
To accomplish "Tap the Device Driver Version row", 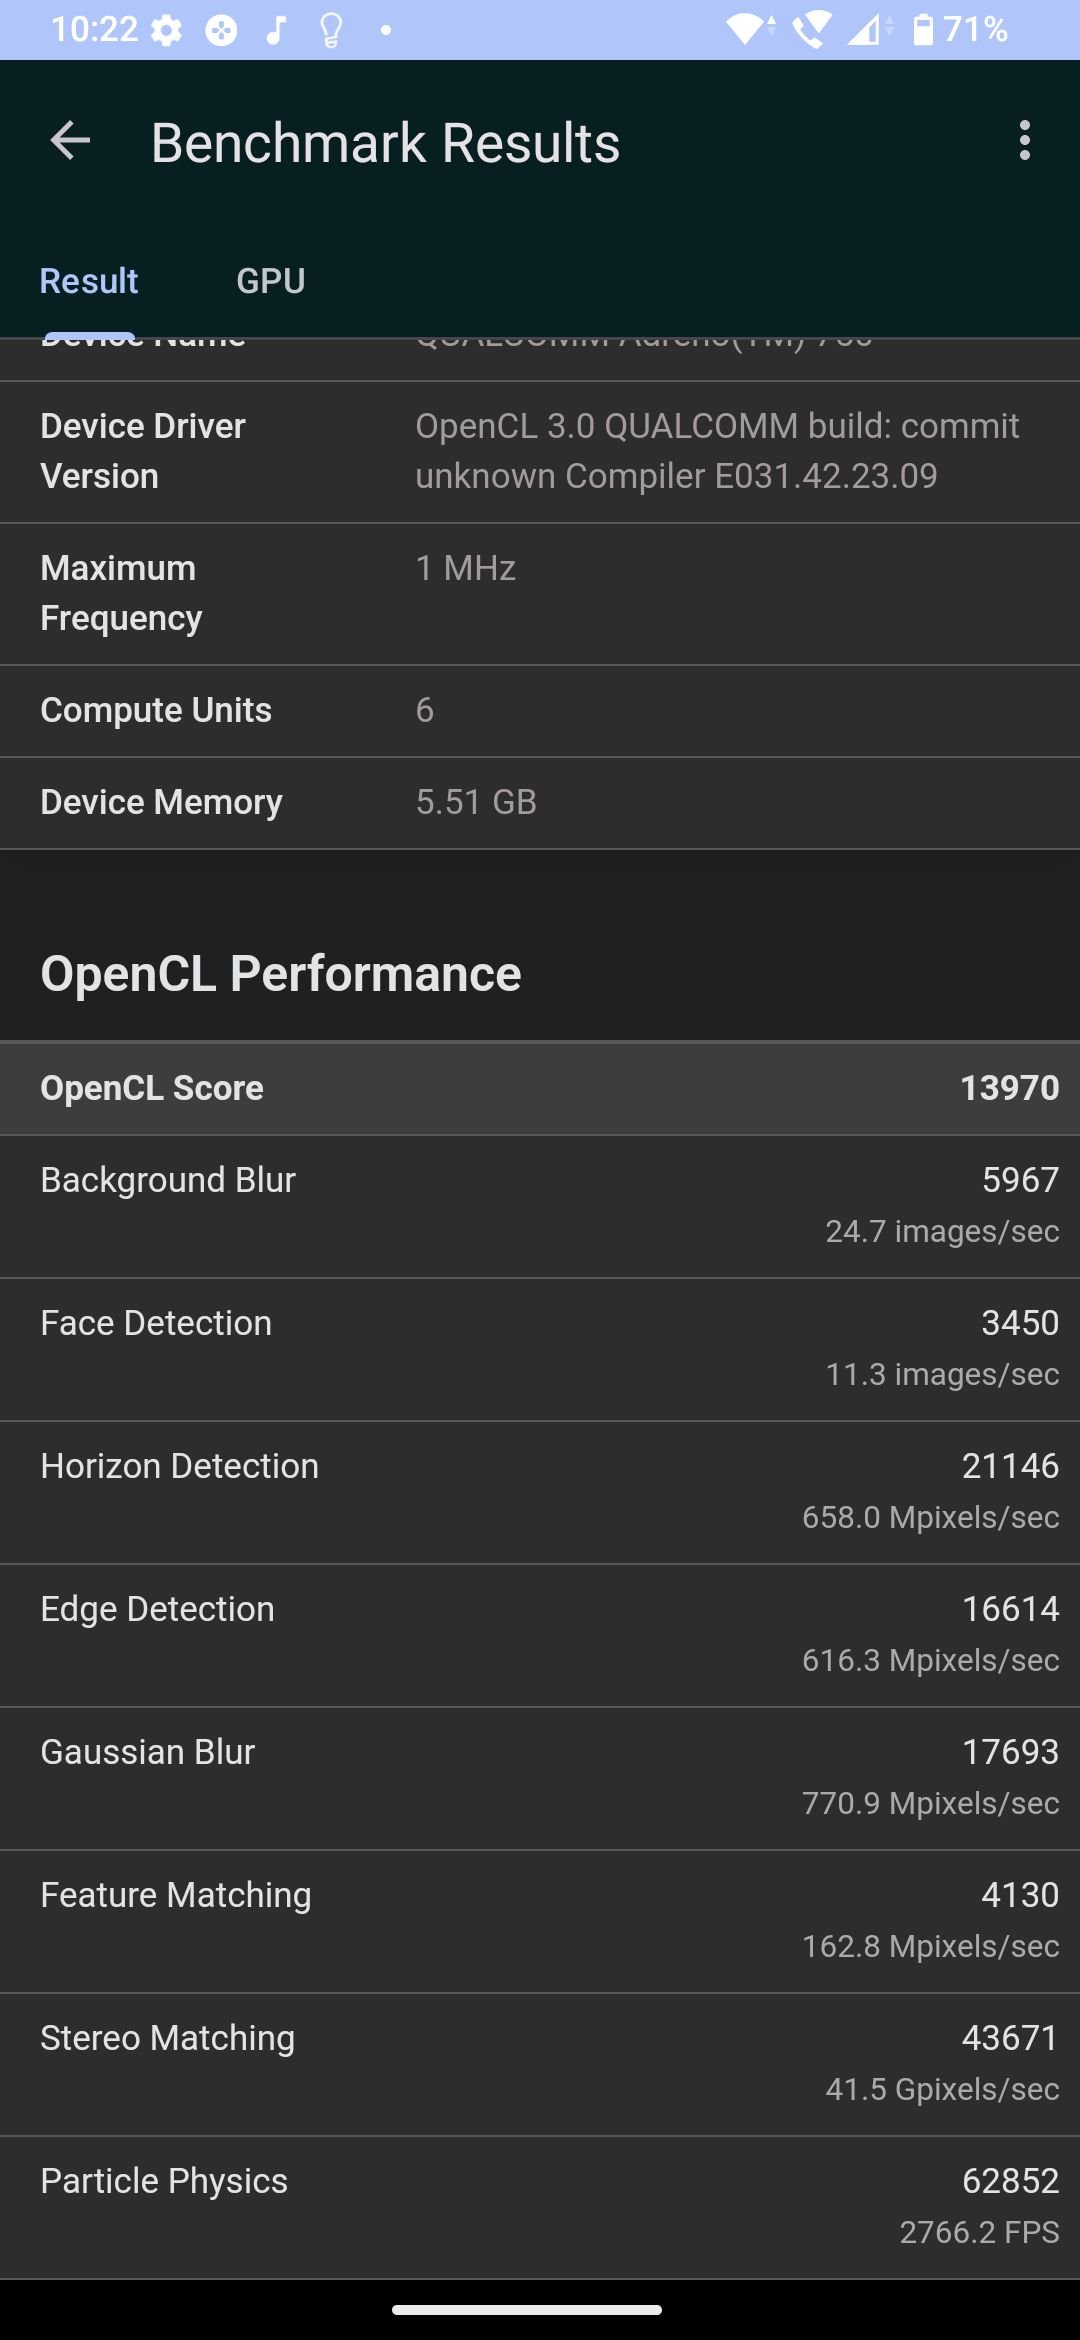I will (x=540, y=452).
